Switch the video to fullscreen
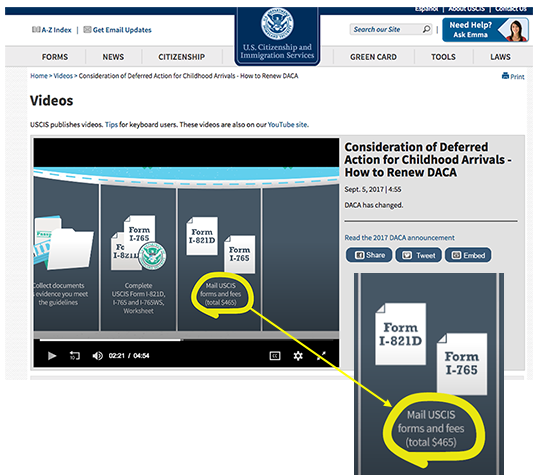Viewport: 533px width, 475px height. (x=321, y=356)
